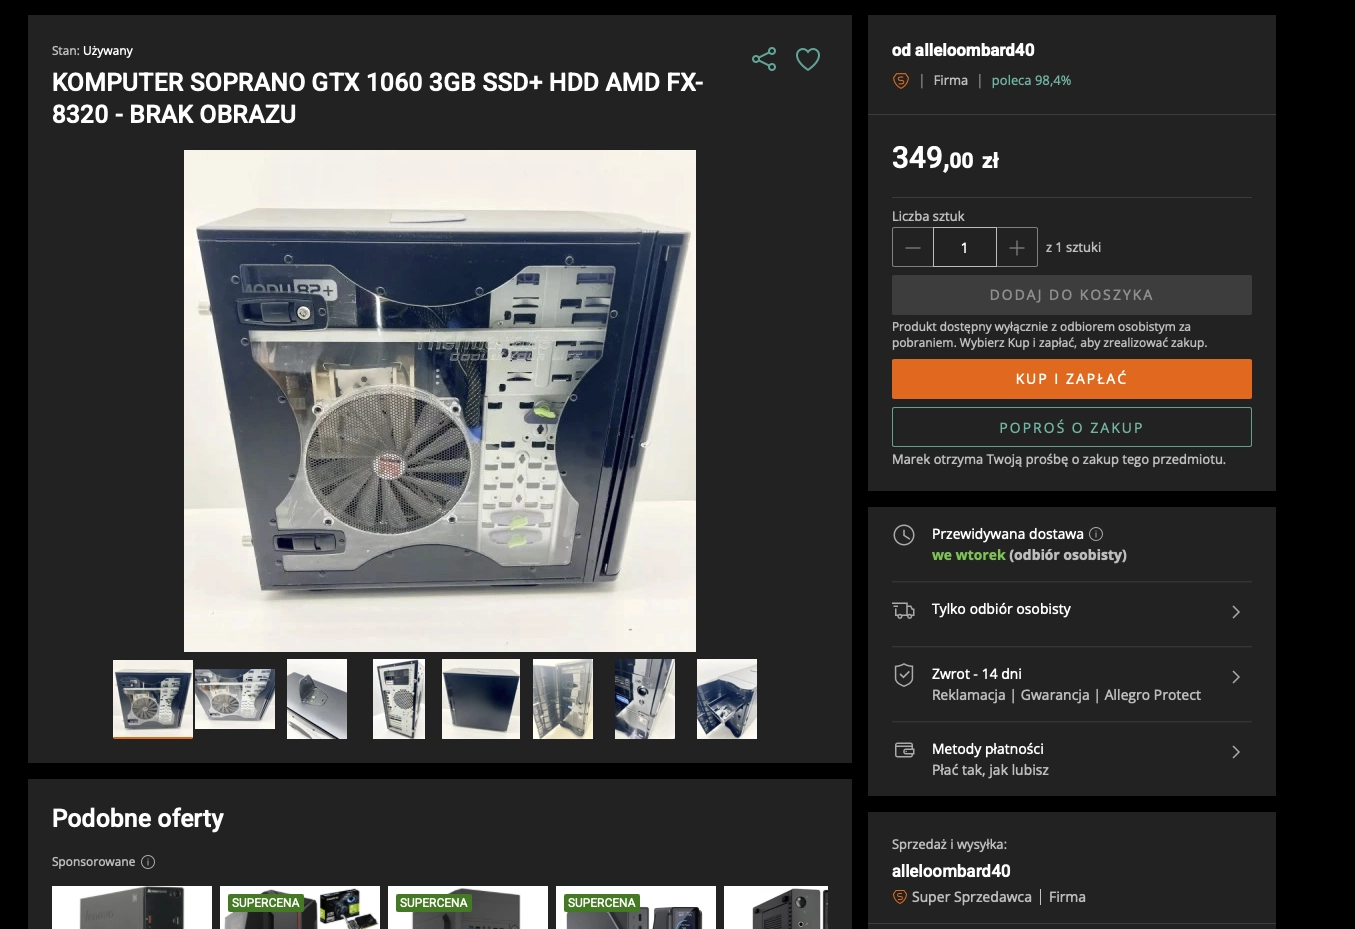Expand the Tylko odbiór osobisty row
The width and height of the screenshot is (1355, 929).
[1236, 612]
